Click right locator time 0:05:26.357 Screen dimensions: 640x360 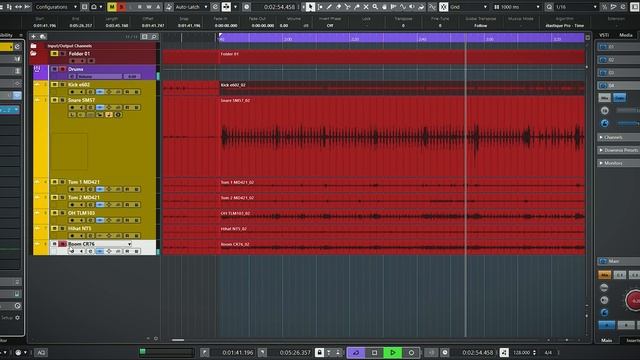click(295, 352)
